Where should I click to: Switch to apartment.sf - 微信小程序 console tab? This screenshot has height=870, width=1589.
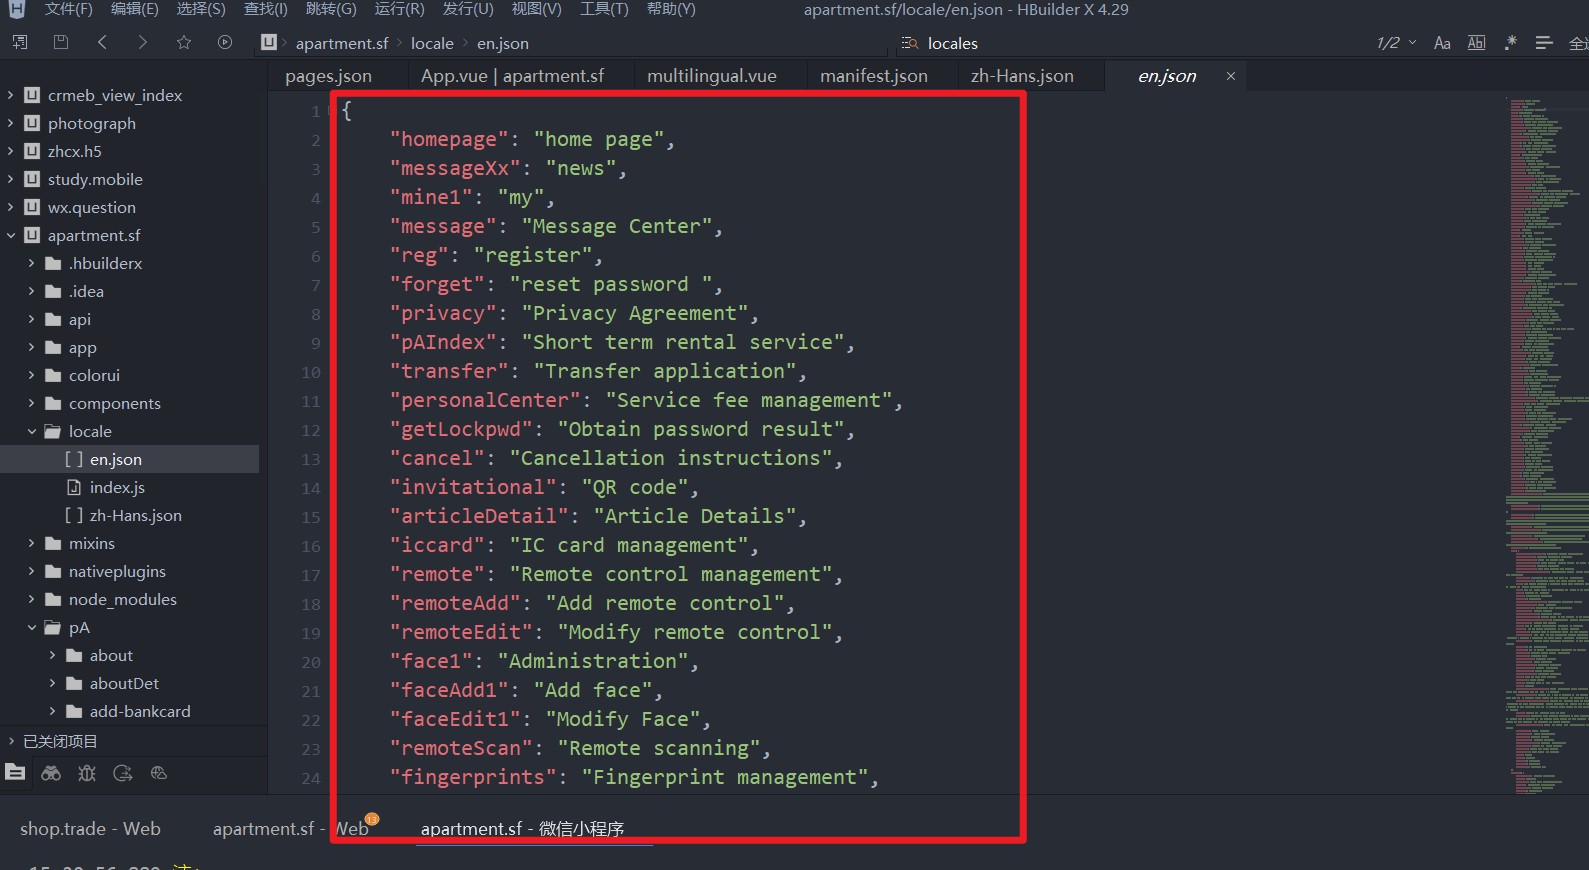522,828
